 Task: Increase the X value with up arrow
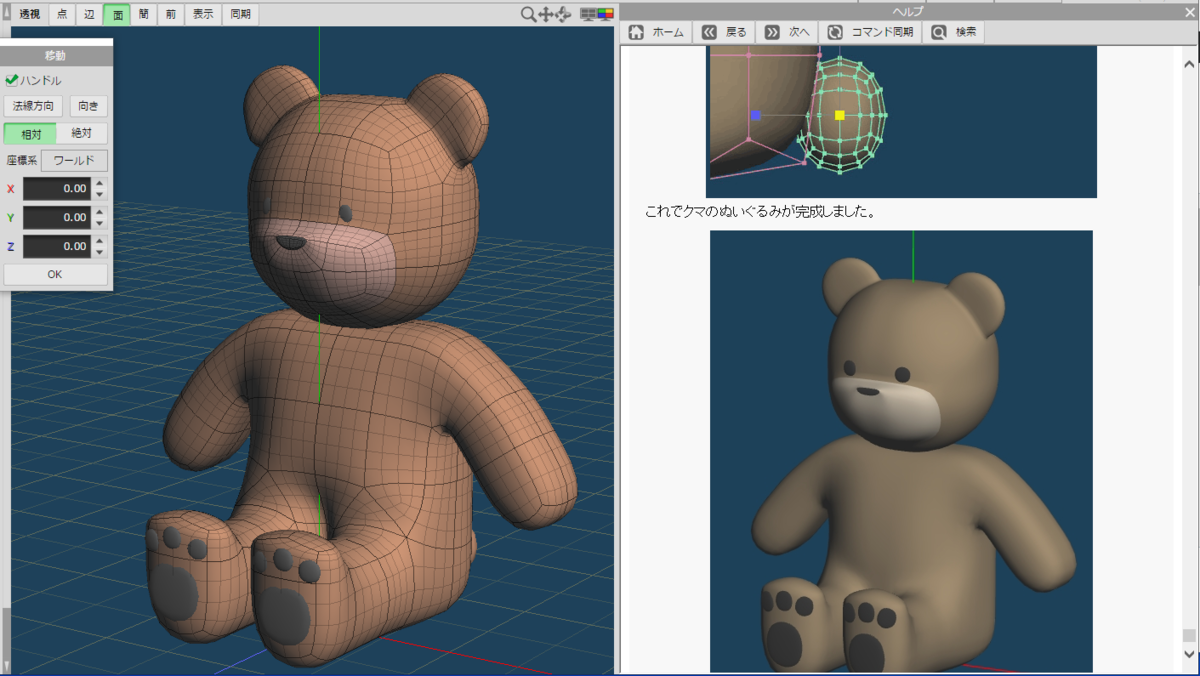point(100,183)
